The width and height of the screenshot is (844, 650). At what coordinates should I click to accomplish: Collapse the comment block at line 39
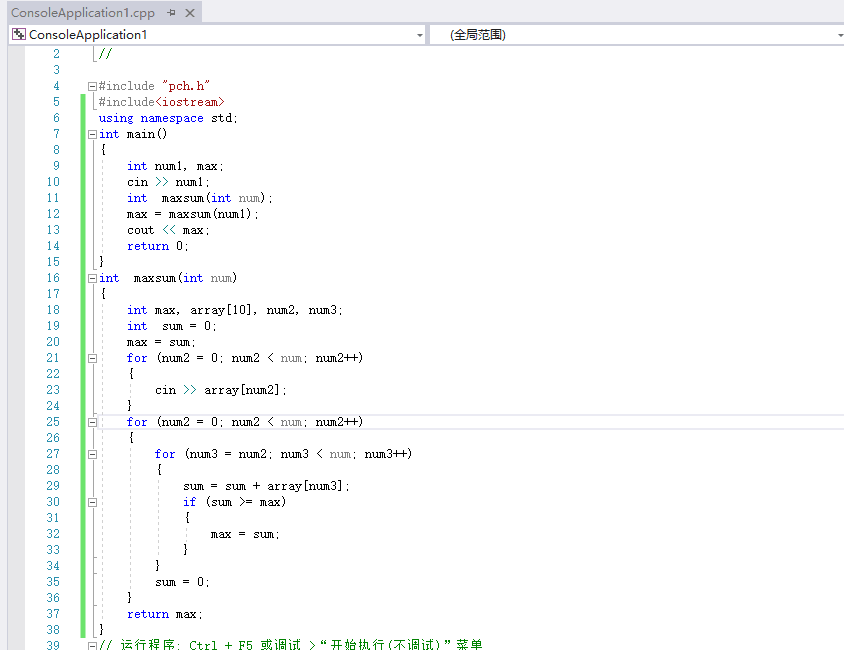92,646
